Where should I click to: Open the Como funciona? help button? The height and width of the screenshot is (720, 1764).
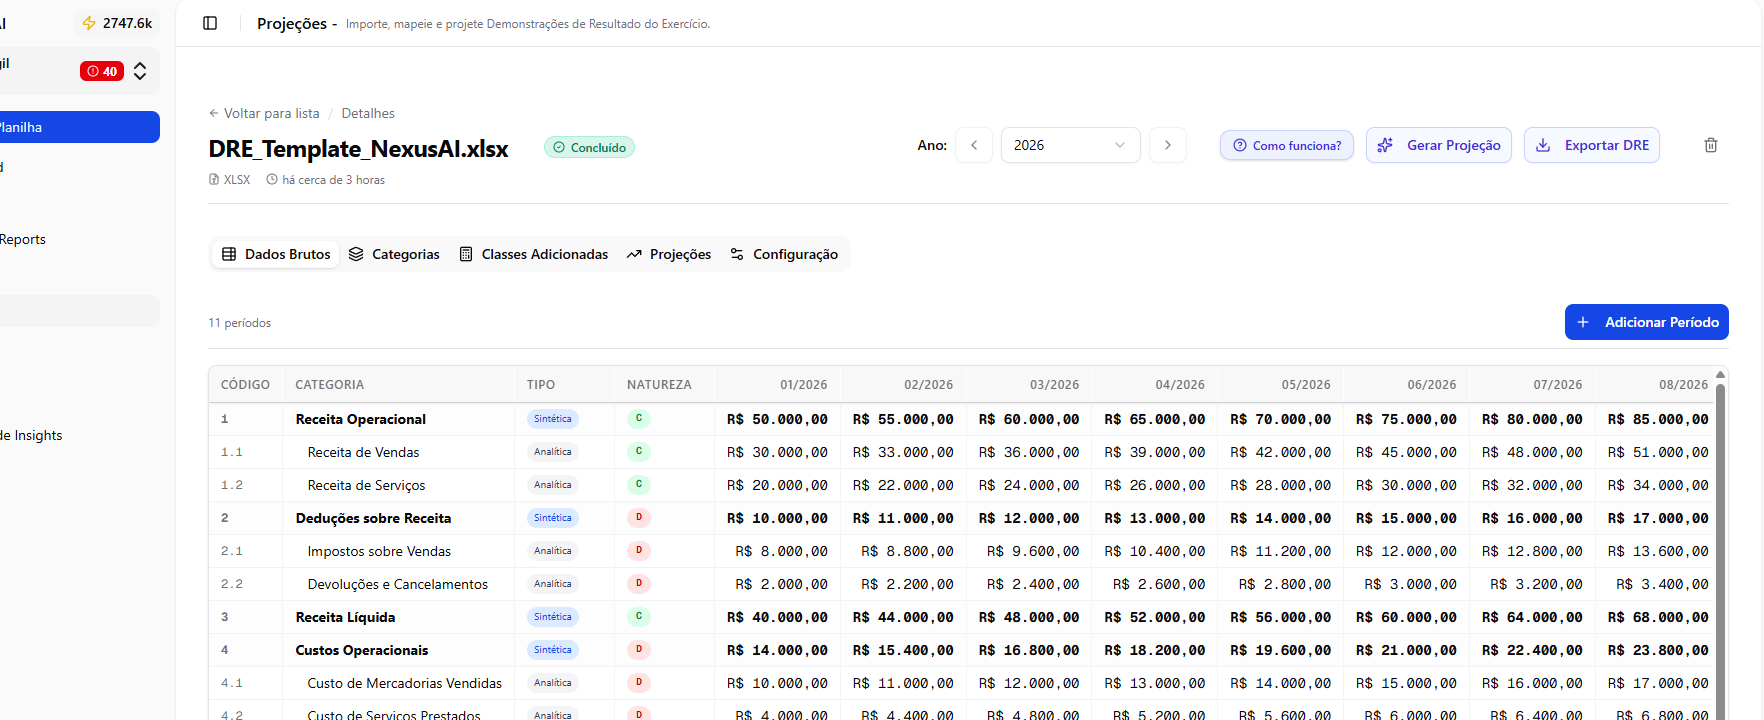(1287, 145)
